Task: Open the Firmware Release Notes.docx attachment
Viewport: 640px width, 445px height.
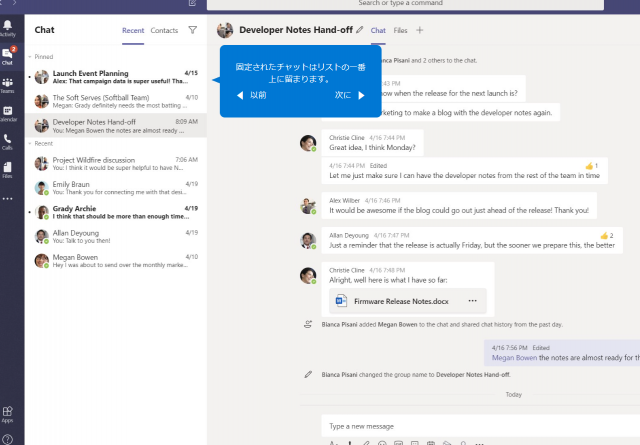Action: click(x=408, y=301)
